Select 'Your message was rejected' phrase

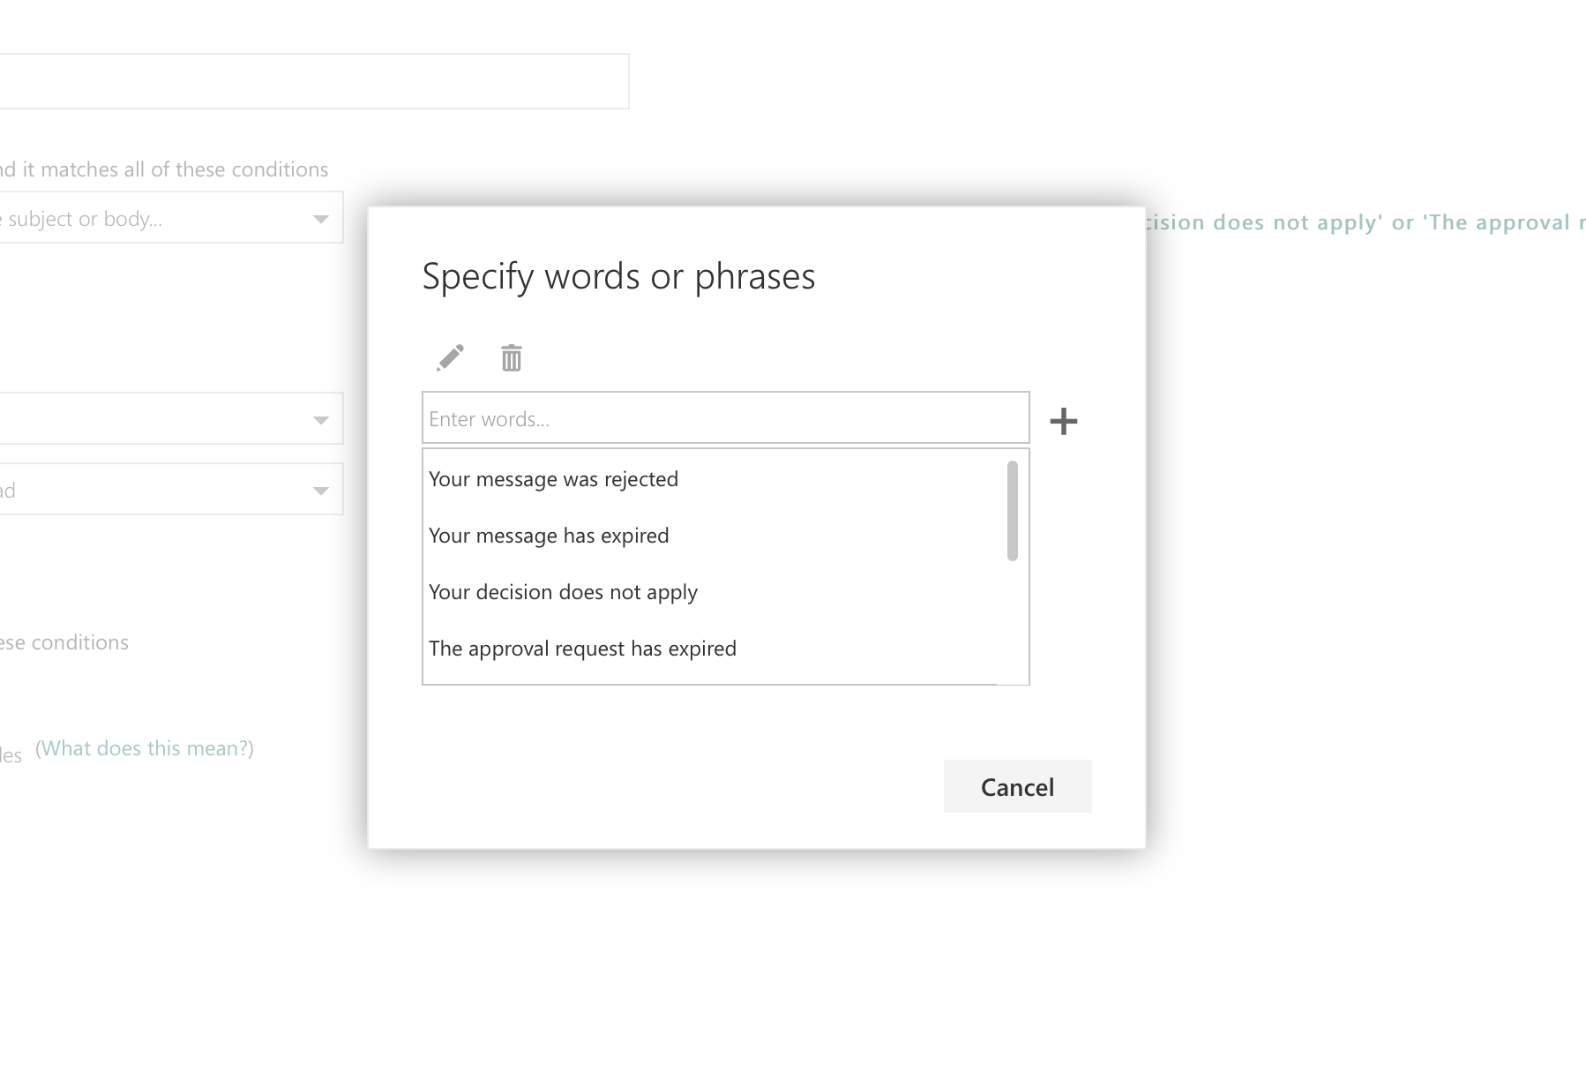click(553, 479)
